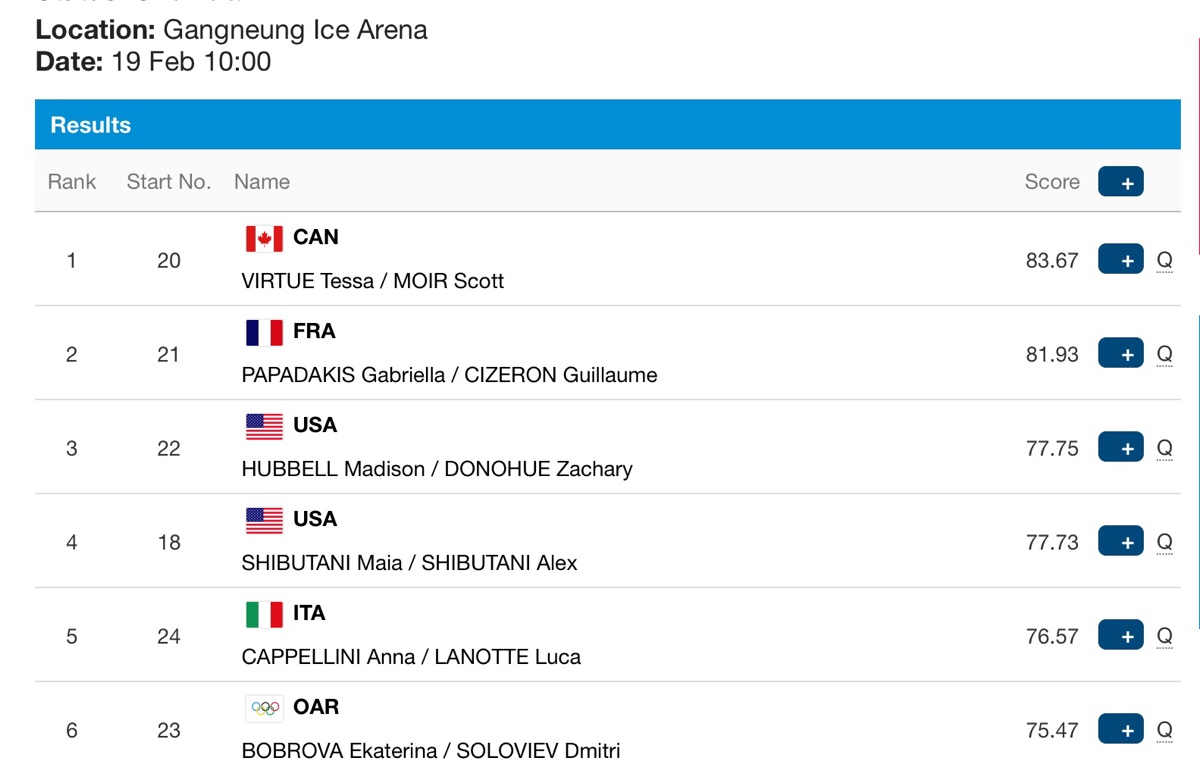The image size is (1200, 774).
Task: Click the USA flag beside Hubbell
Action: [x=264, y=426]
